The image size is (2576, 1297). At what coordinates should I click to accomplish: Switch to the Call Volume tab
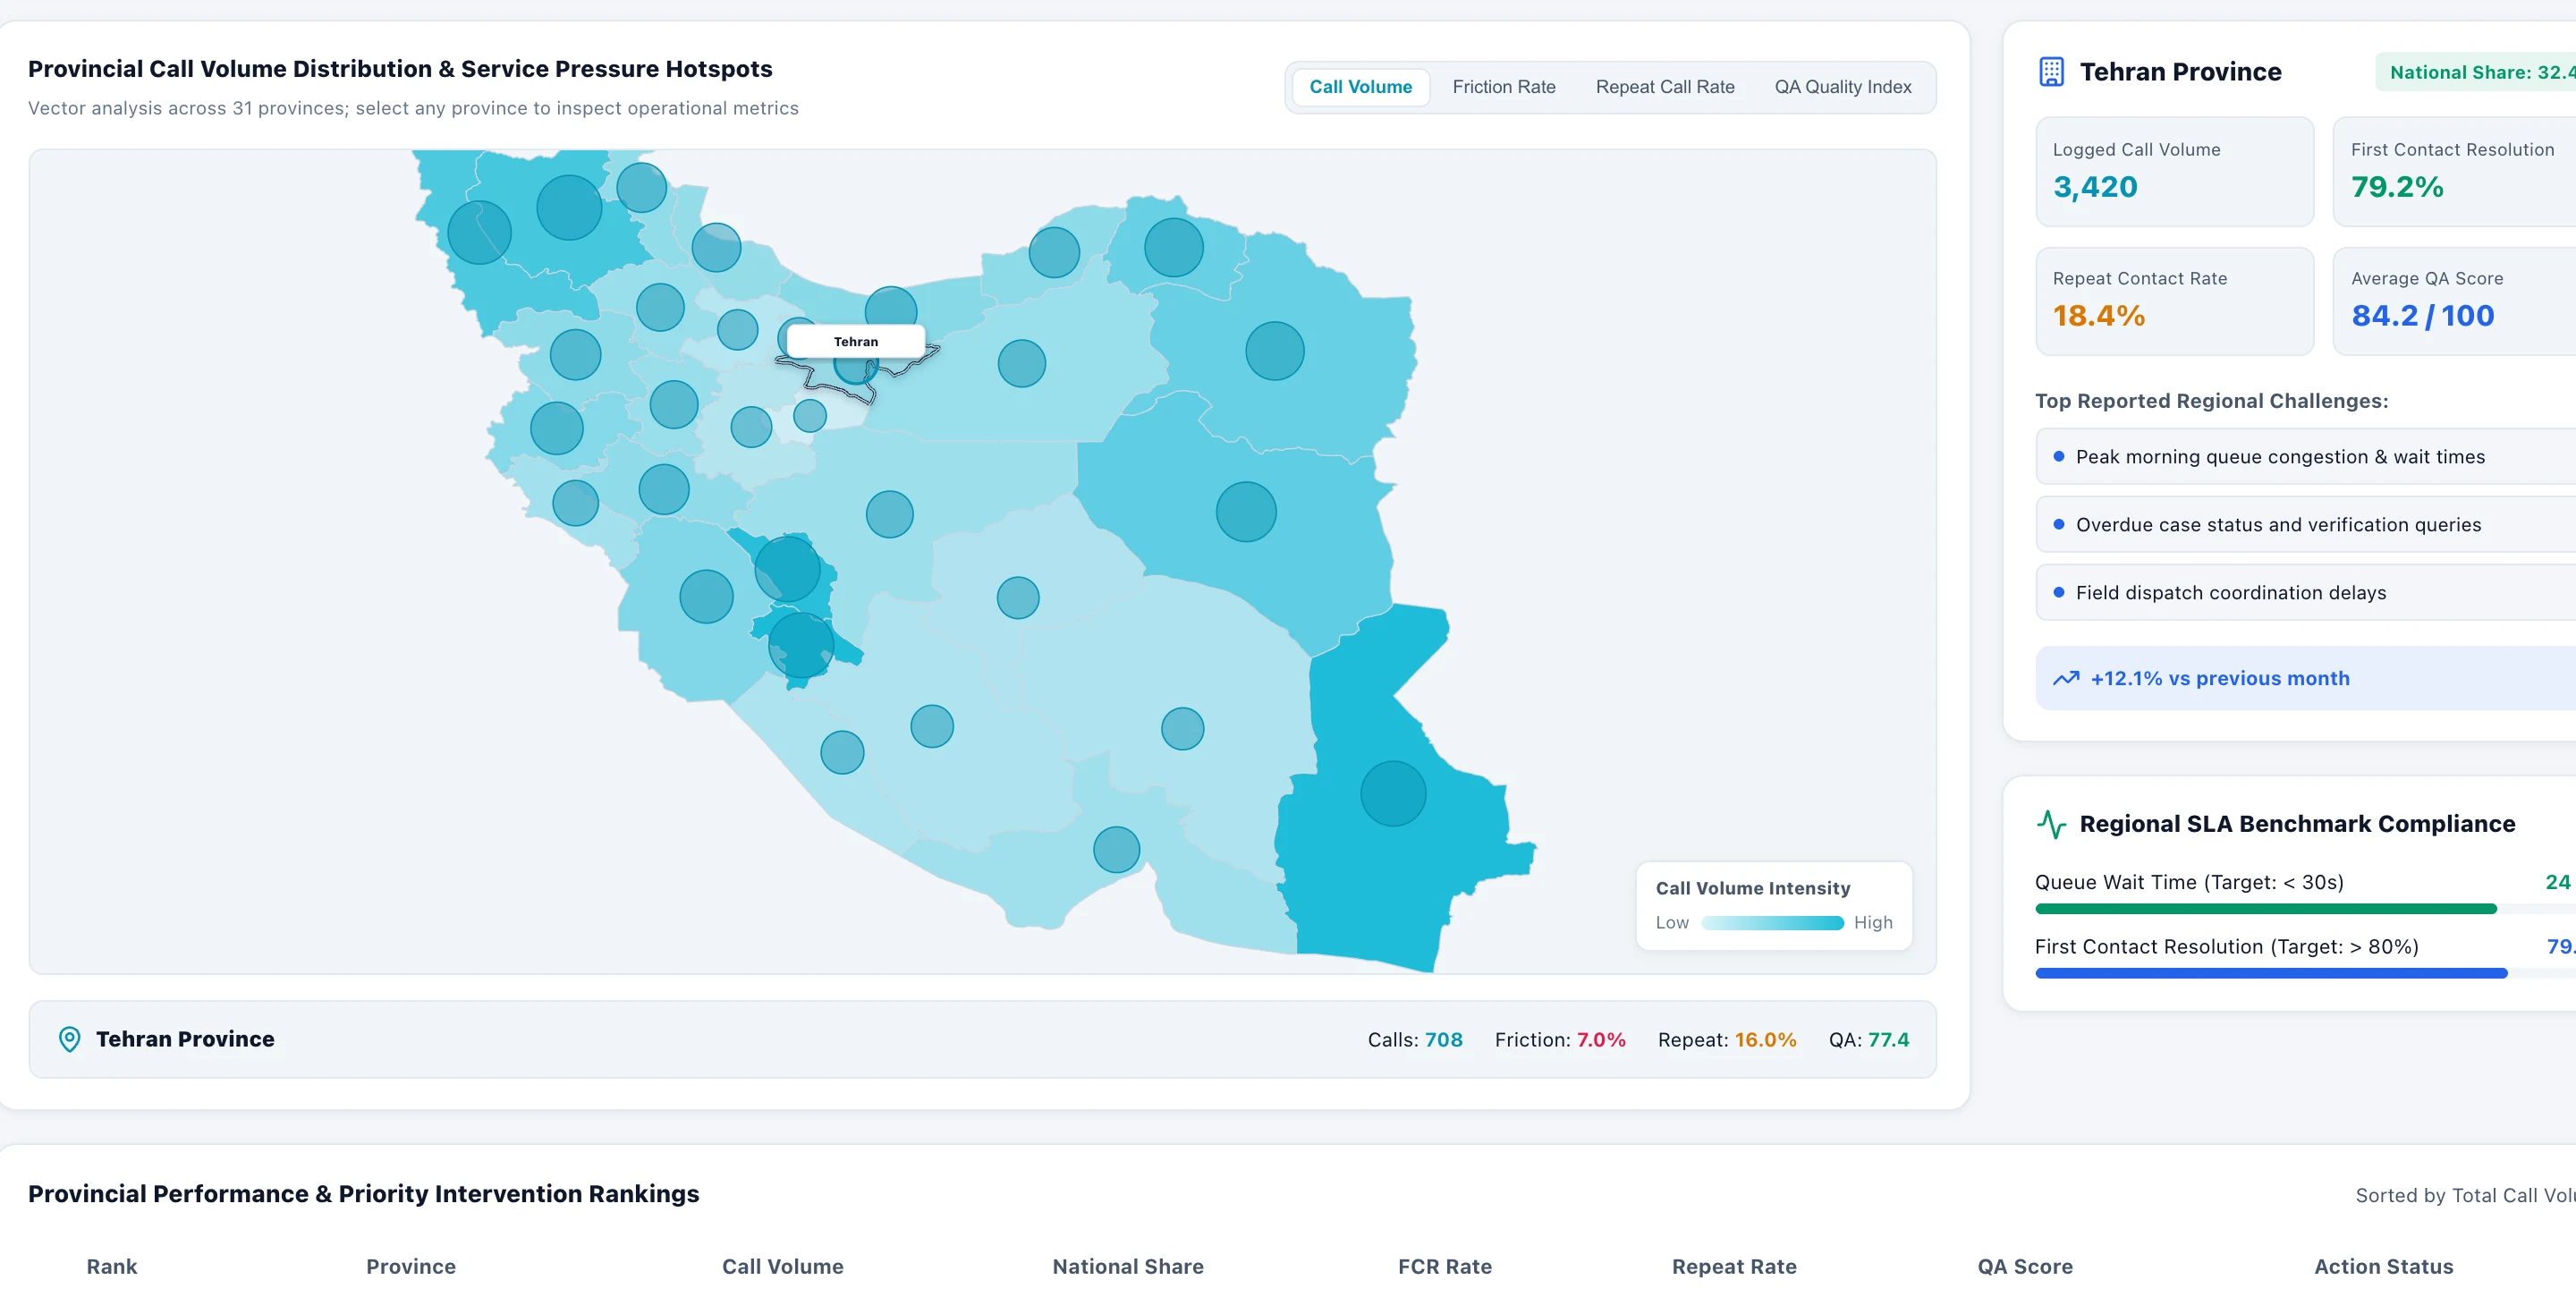point(1360,87)
